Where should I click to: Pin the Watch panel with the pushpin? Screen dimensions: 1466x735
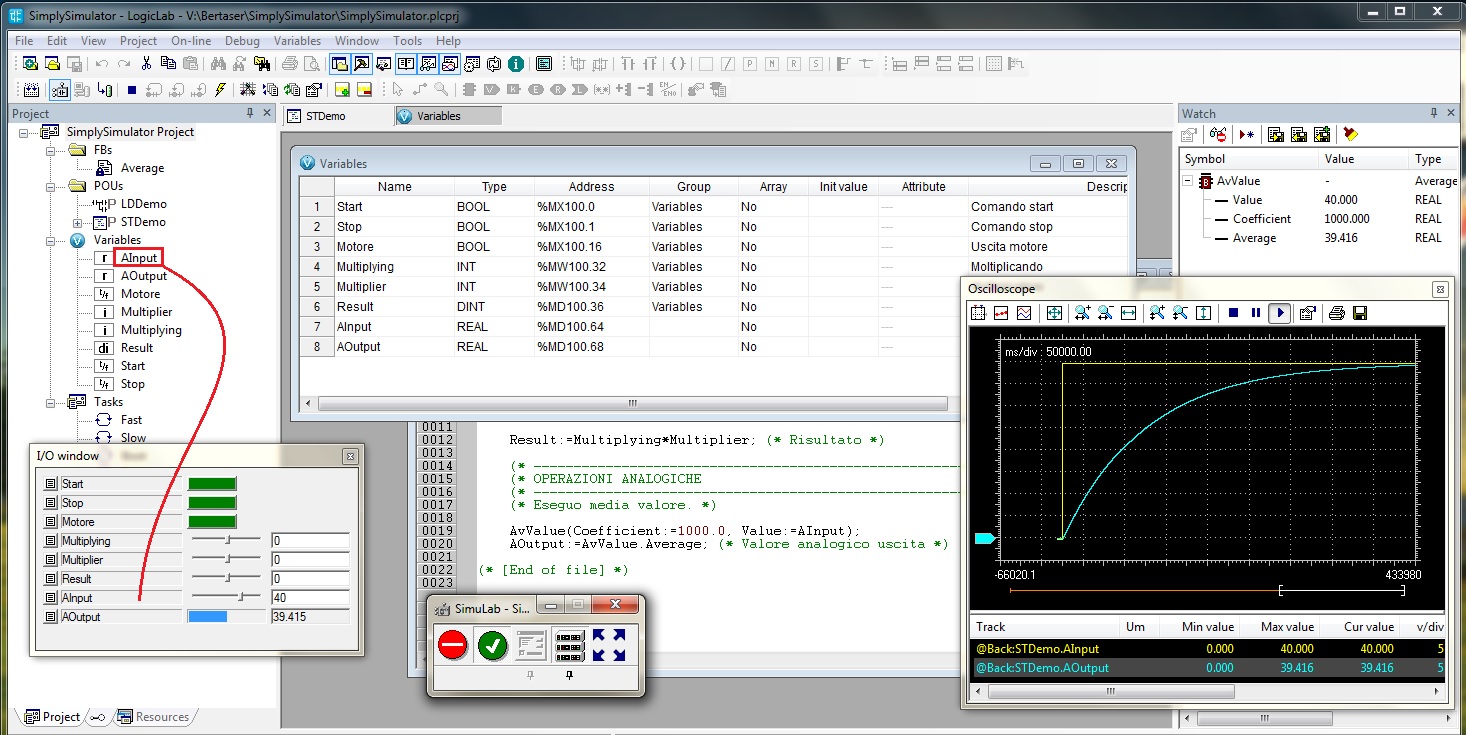coord(1434,113)
